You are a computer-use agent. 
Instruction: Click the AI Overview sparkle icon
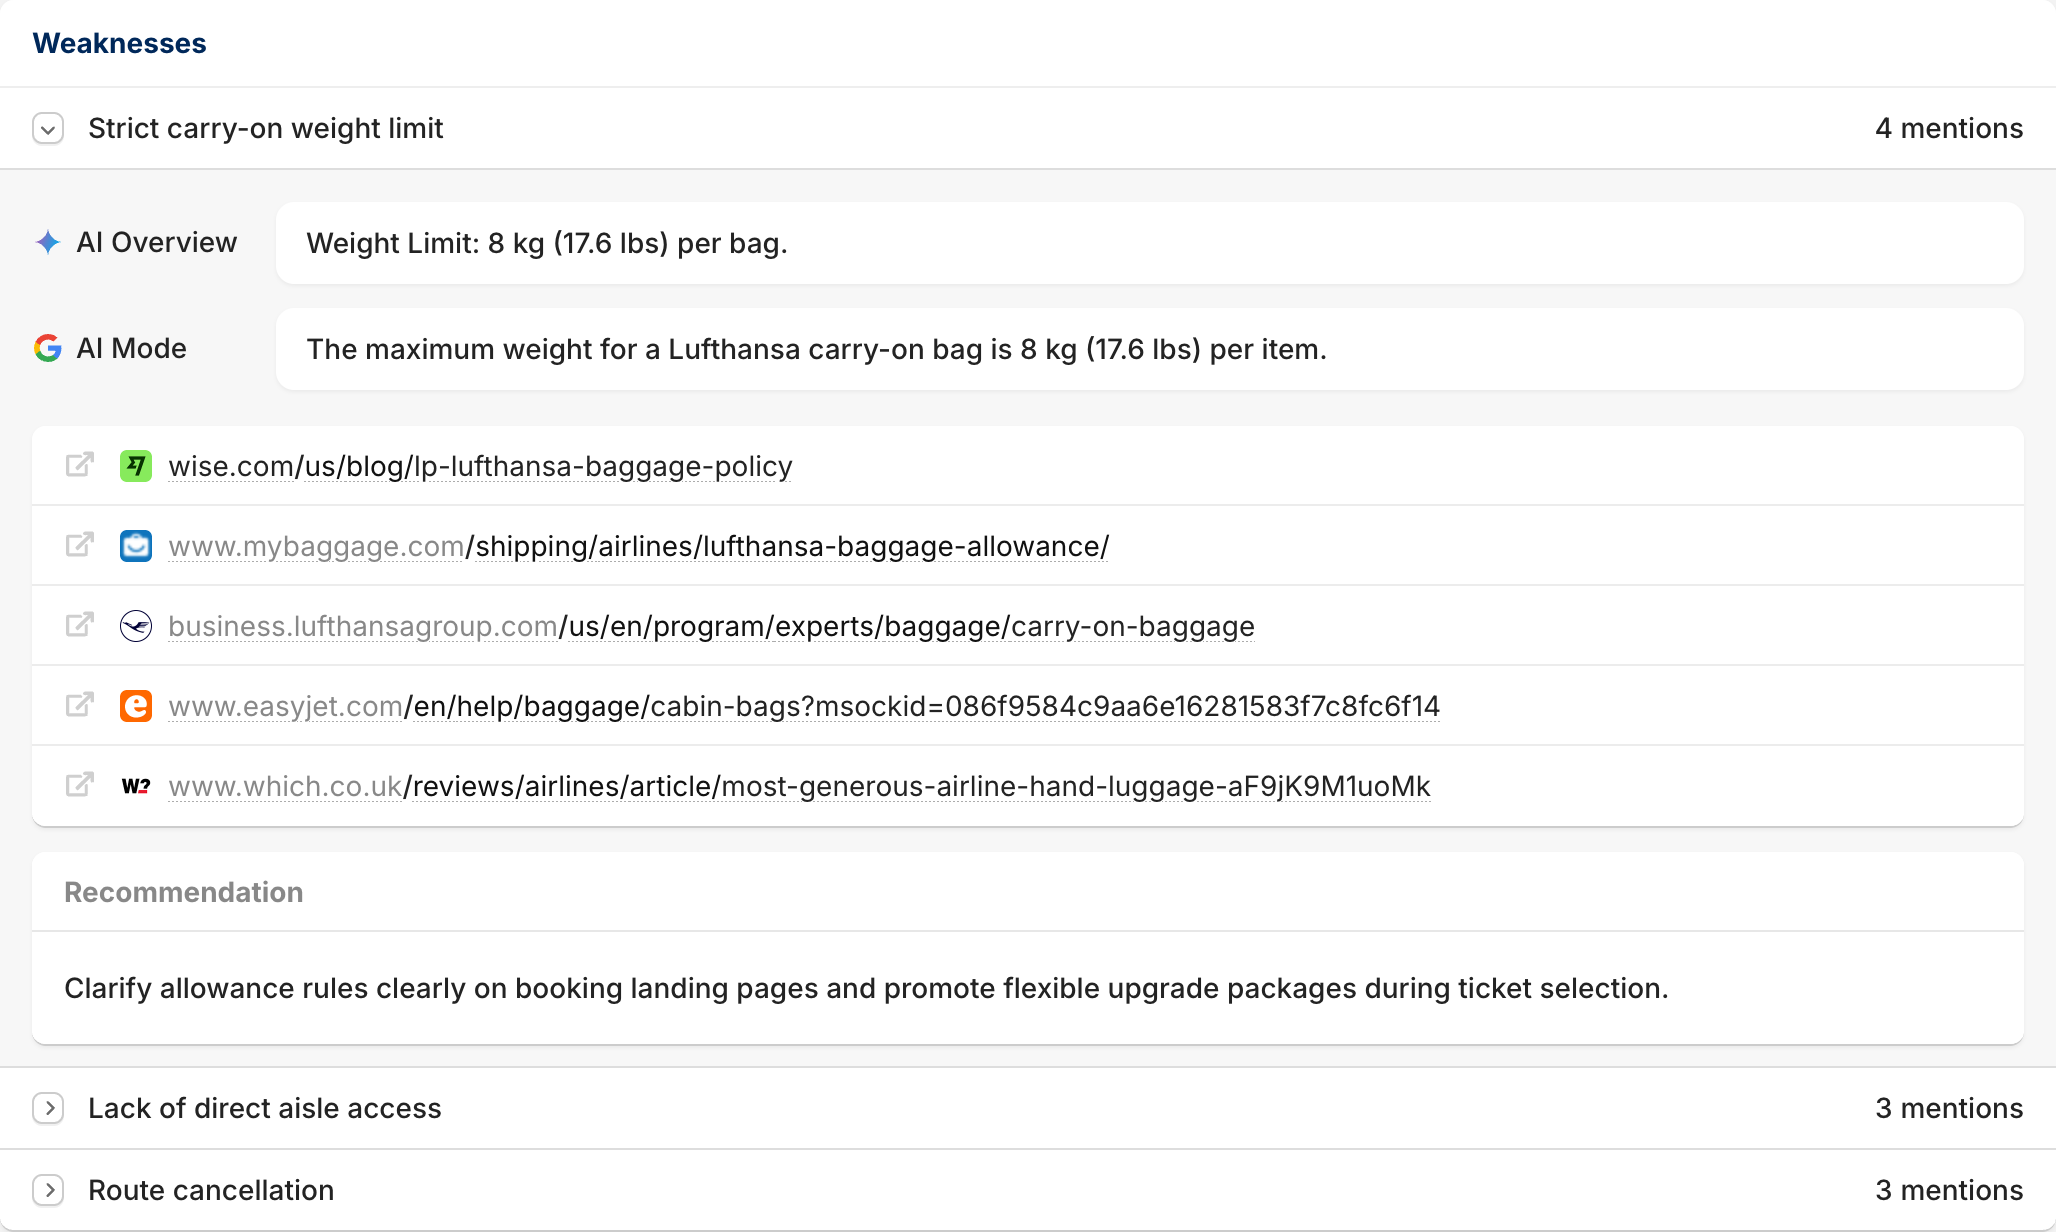pos(48,242)
